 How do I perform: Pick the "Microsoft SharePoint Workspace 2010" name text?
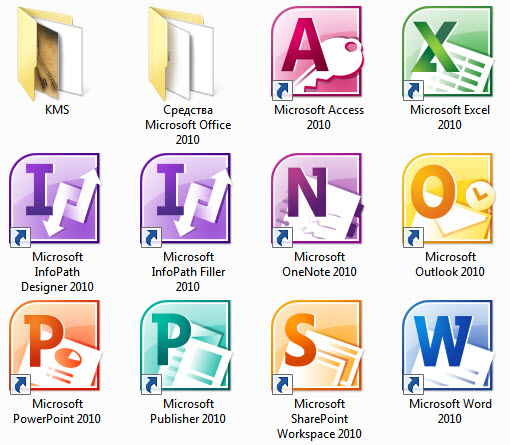pyautogui.click(x=319, y=419)
